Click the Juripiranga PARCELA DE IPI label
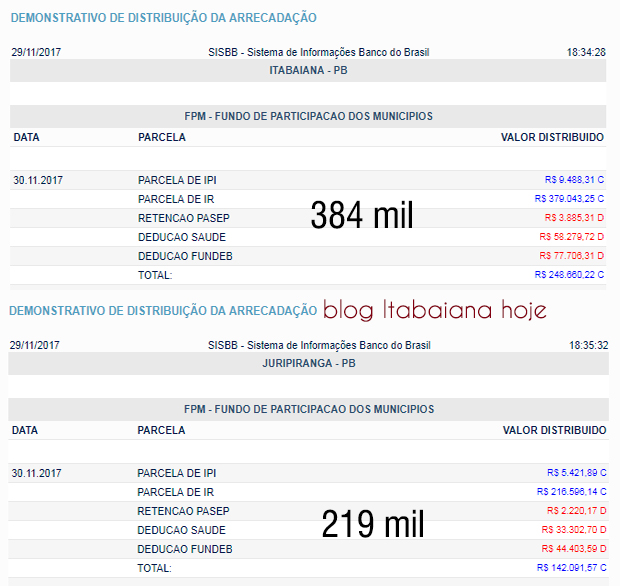 (x=177, y=473)
